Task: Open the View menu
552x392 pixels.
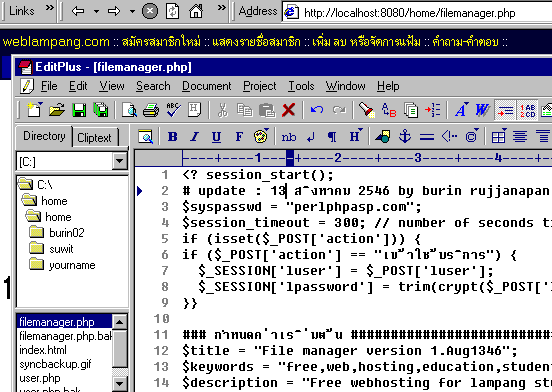Action: click(112, 86)
